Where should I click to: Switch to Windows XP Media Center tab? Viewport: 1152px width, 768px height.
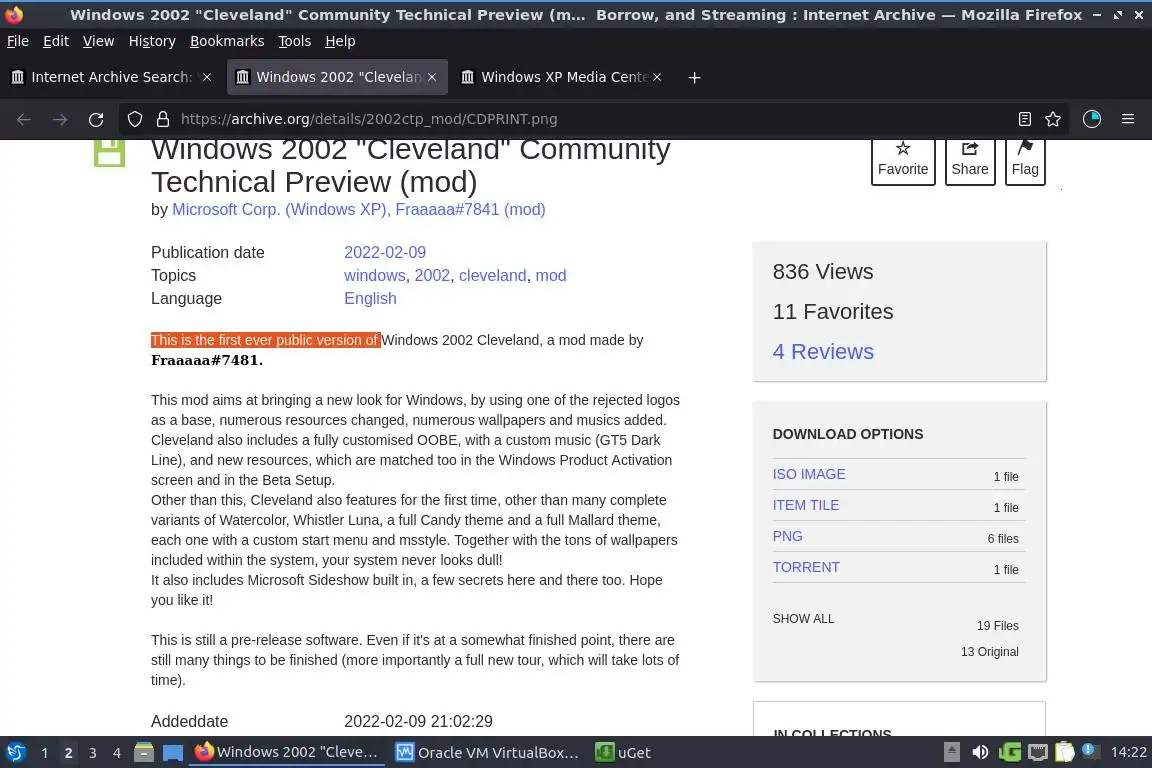pos(562,77)
